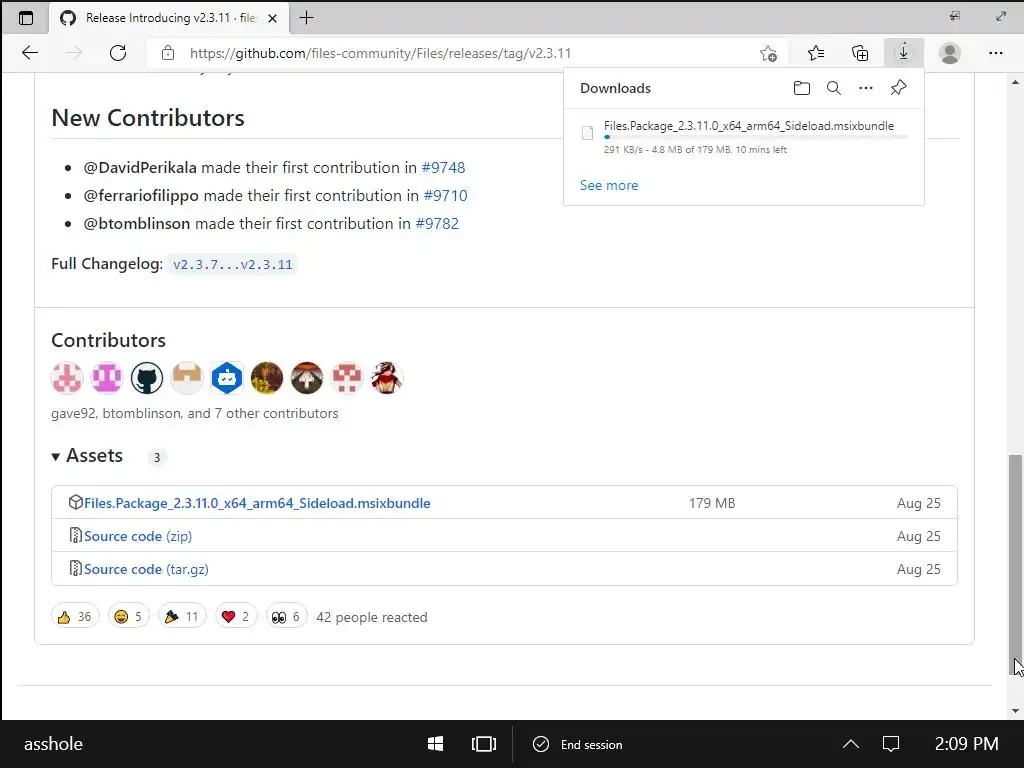Toggle laugh reaction 5
This screenshot has height=768, width=1024.
coord(128,616)
